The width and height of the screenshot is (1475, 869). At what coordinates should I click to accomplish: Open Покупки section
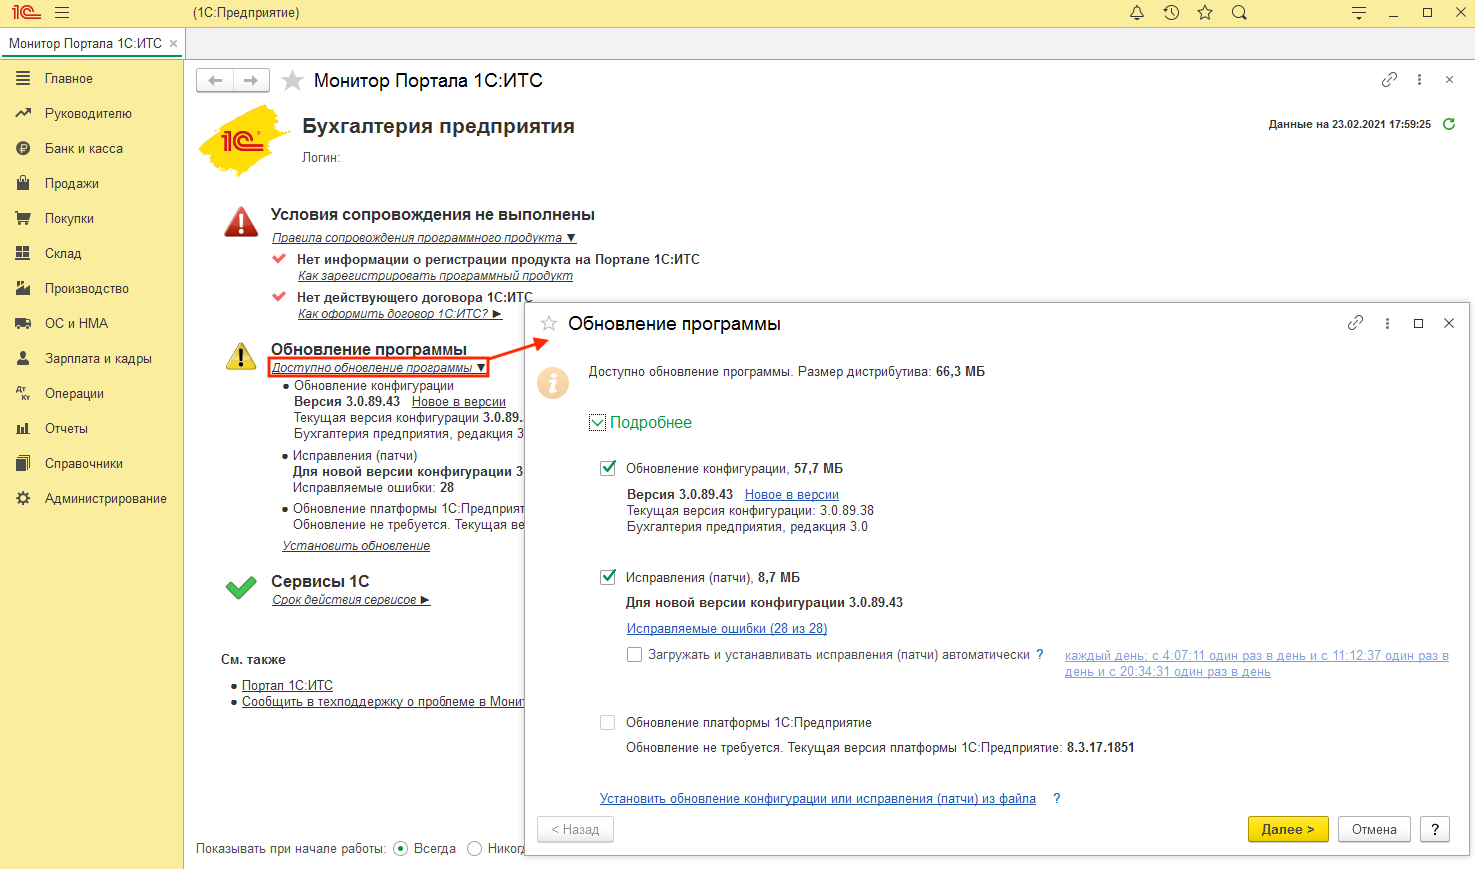[69, 218]
